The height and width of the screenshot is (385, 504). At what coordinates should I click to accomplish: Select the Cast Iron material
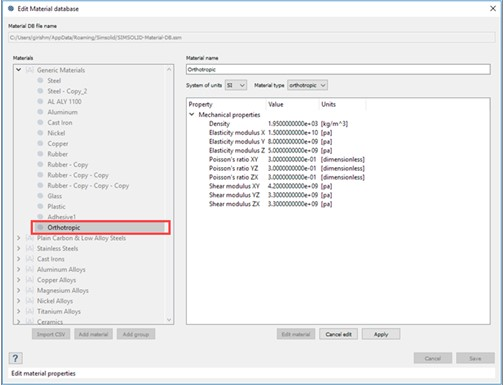(x=60, y=123)
